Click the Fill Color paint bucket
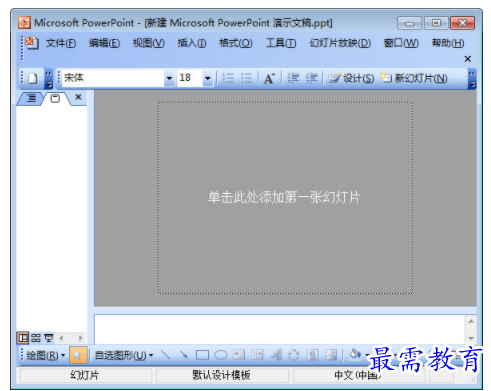The width and height of the screenshot is (491, 391). (x=355, y=355)
